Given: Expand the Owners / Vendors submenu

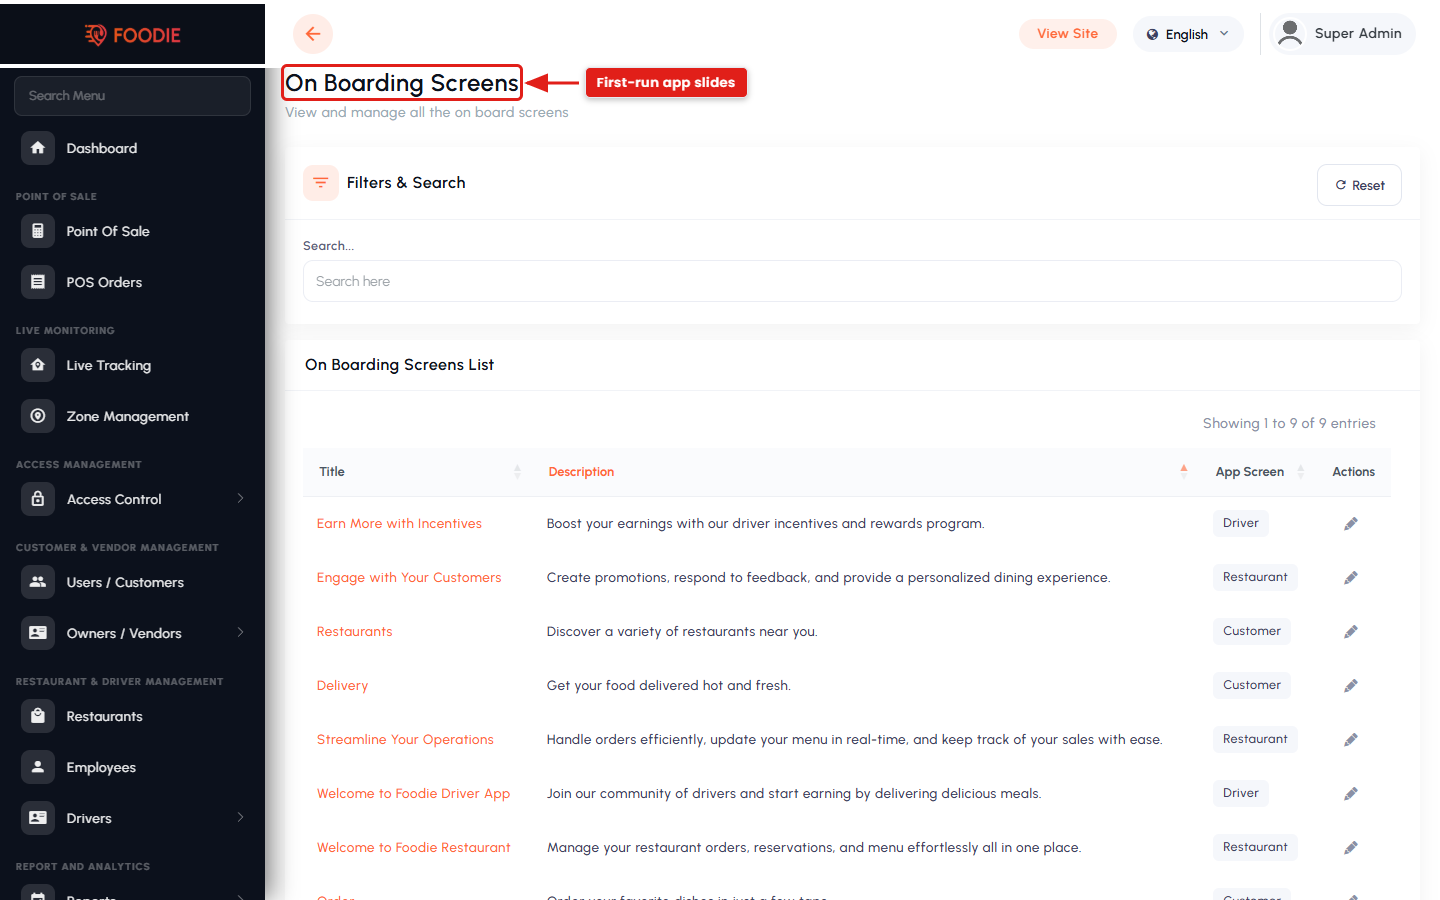Looking at the screenshot, I should pos(240,633).
